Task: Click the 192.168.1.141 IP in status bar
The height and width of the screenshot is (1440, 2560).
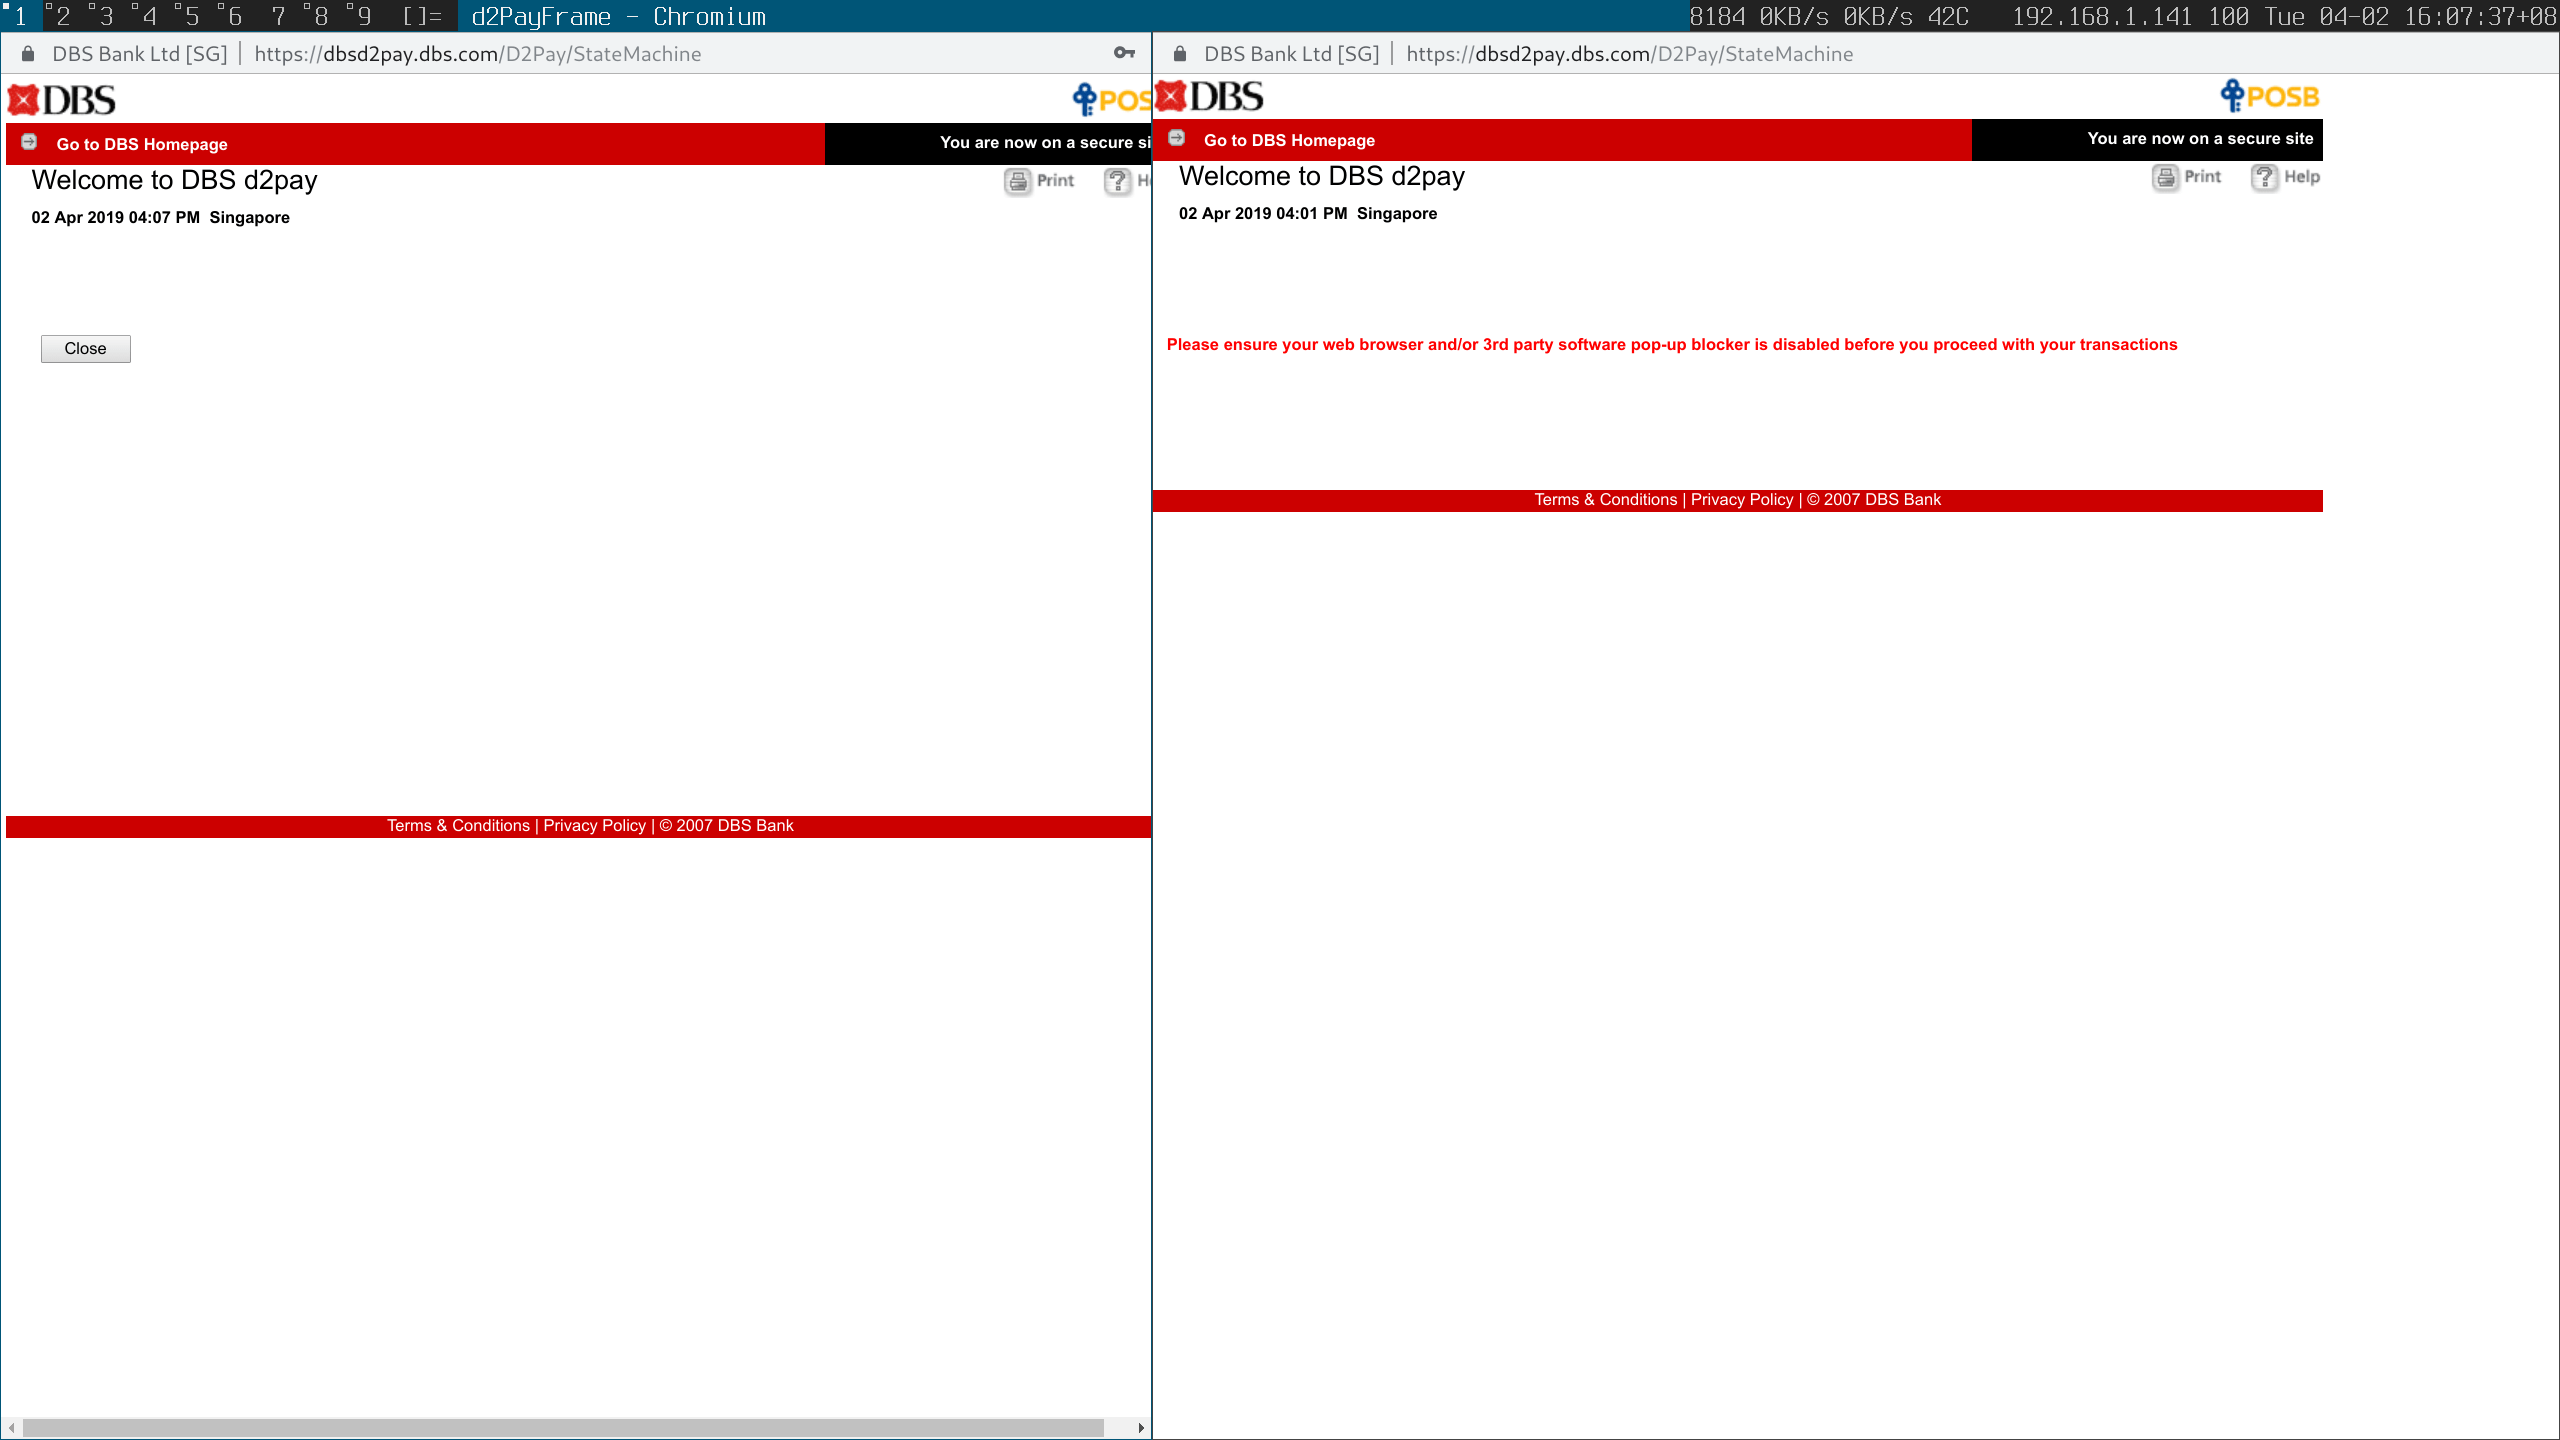Action: pos(2101,16)
